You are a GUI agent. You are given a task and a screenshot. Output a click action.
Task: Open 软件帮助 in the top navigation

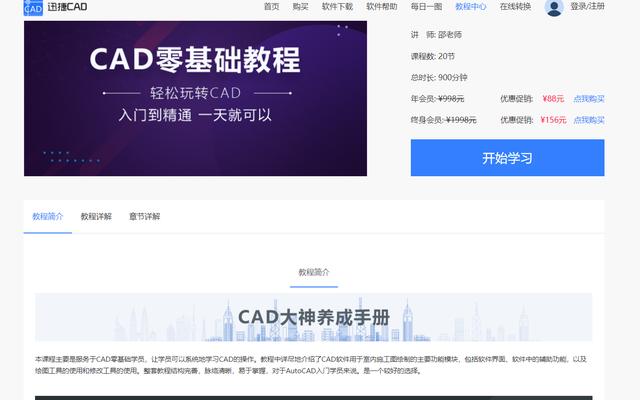tap(382, 7)
